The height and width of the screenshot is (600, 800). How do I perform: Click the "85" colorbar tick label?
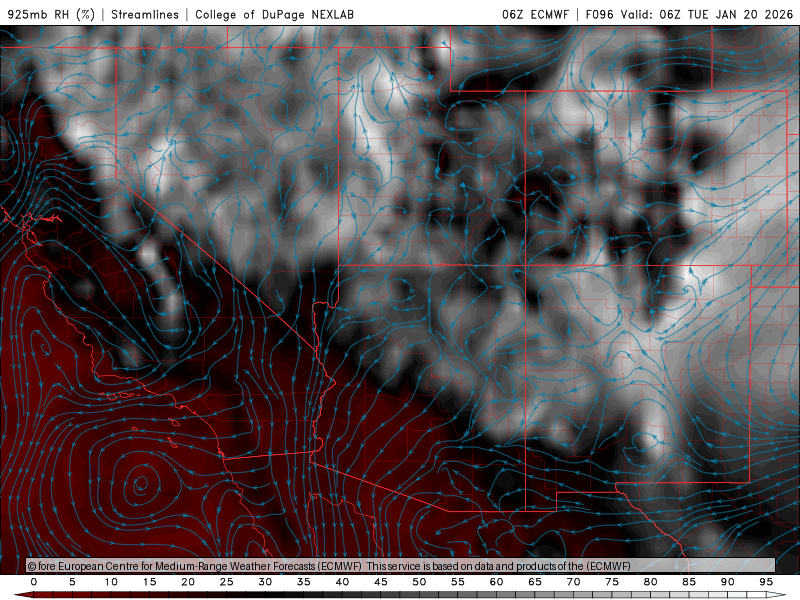click(689, 582)
